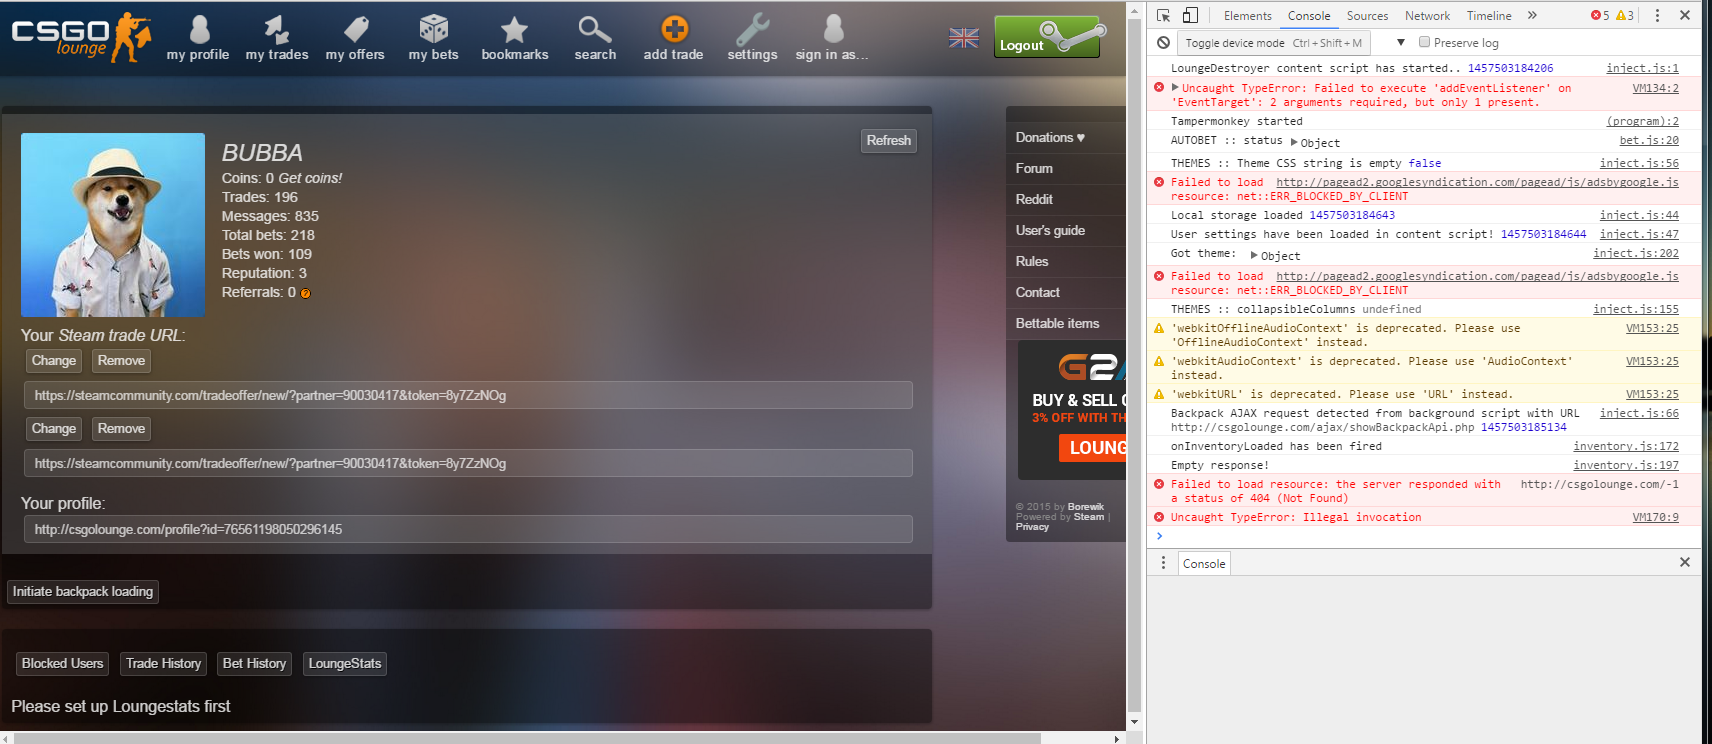The image size is (1712, 744).
Task: Open DevTools three-dot customize menu
Action: [x=1657, y=15]
